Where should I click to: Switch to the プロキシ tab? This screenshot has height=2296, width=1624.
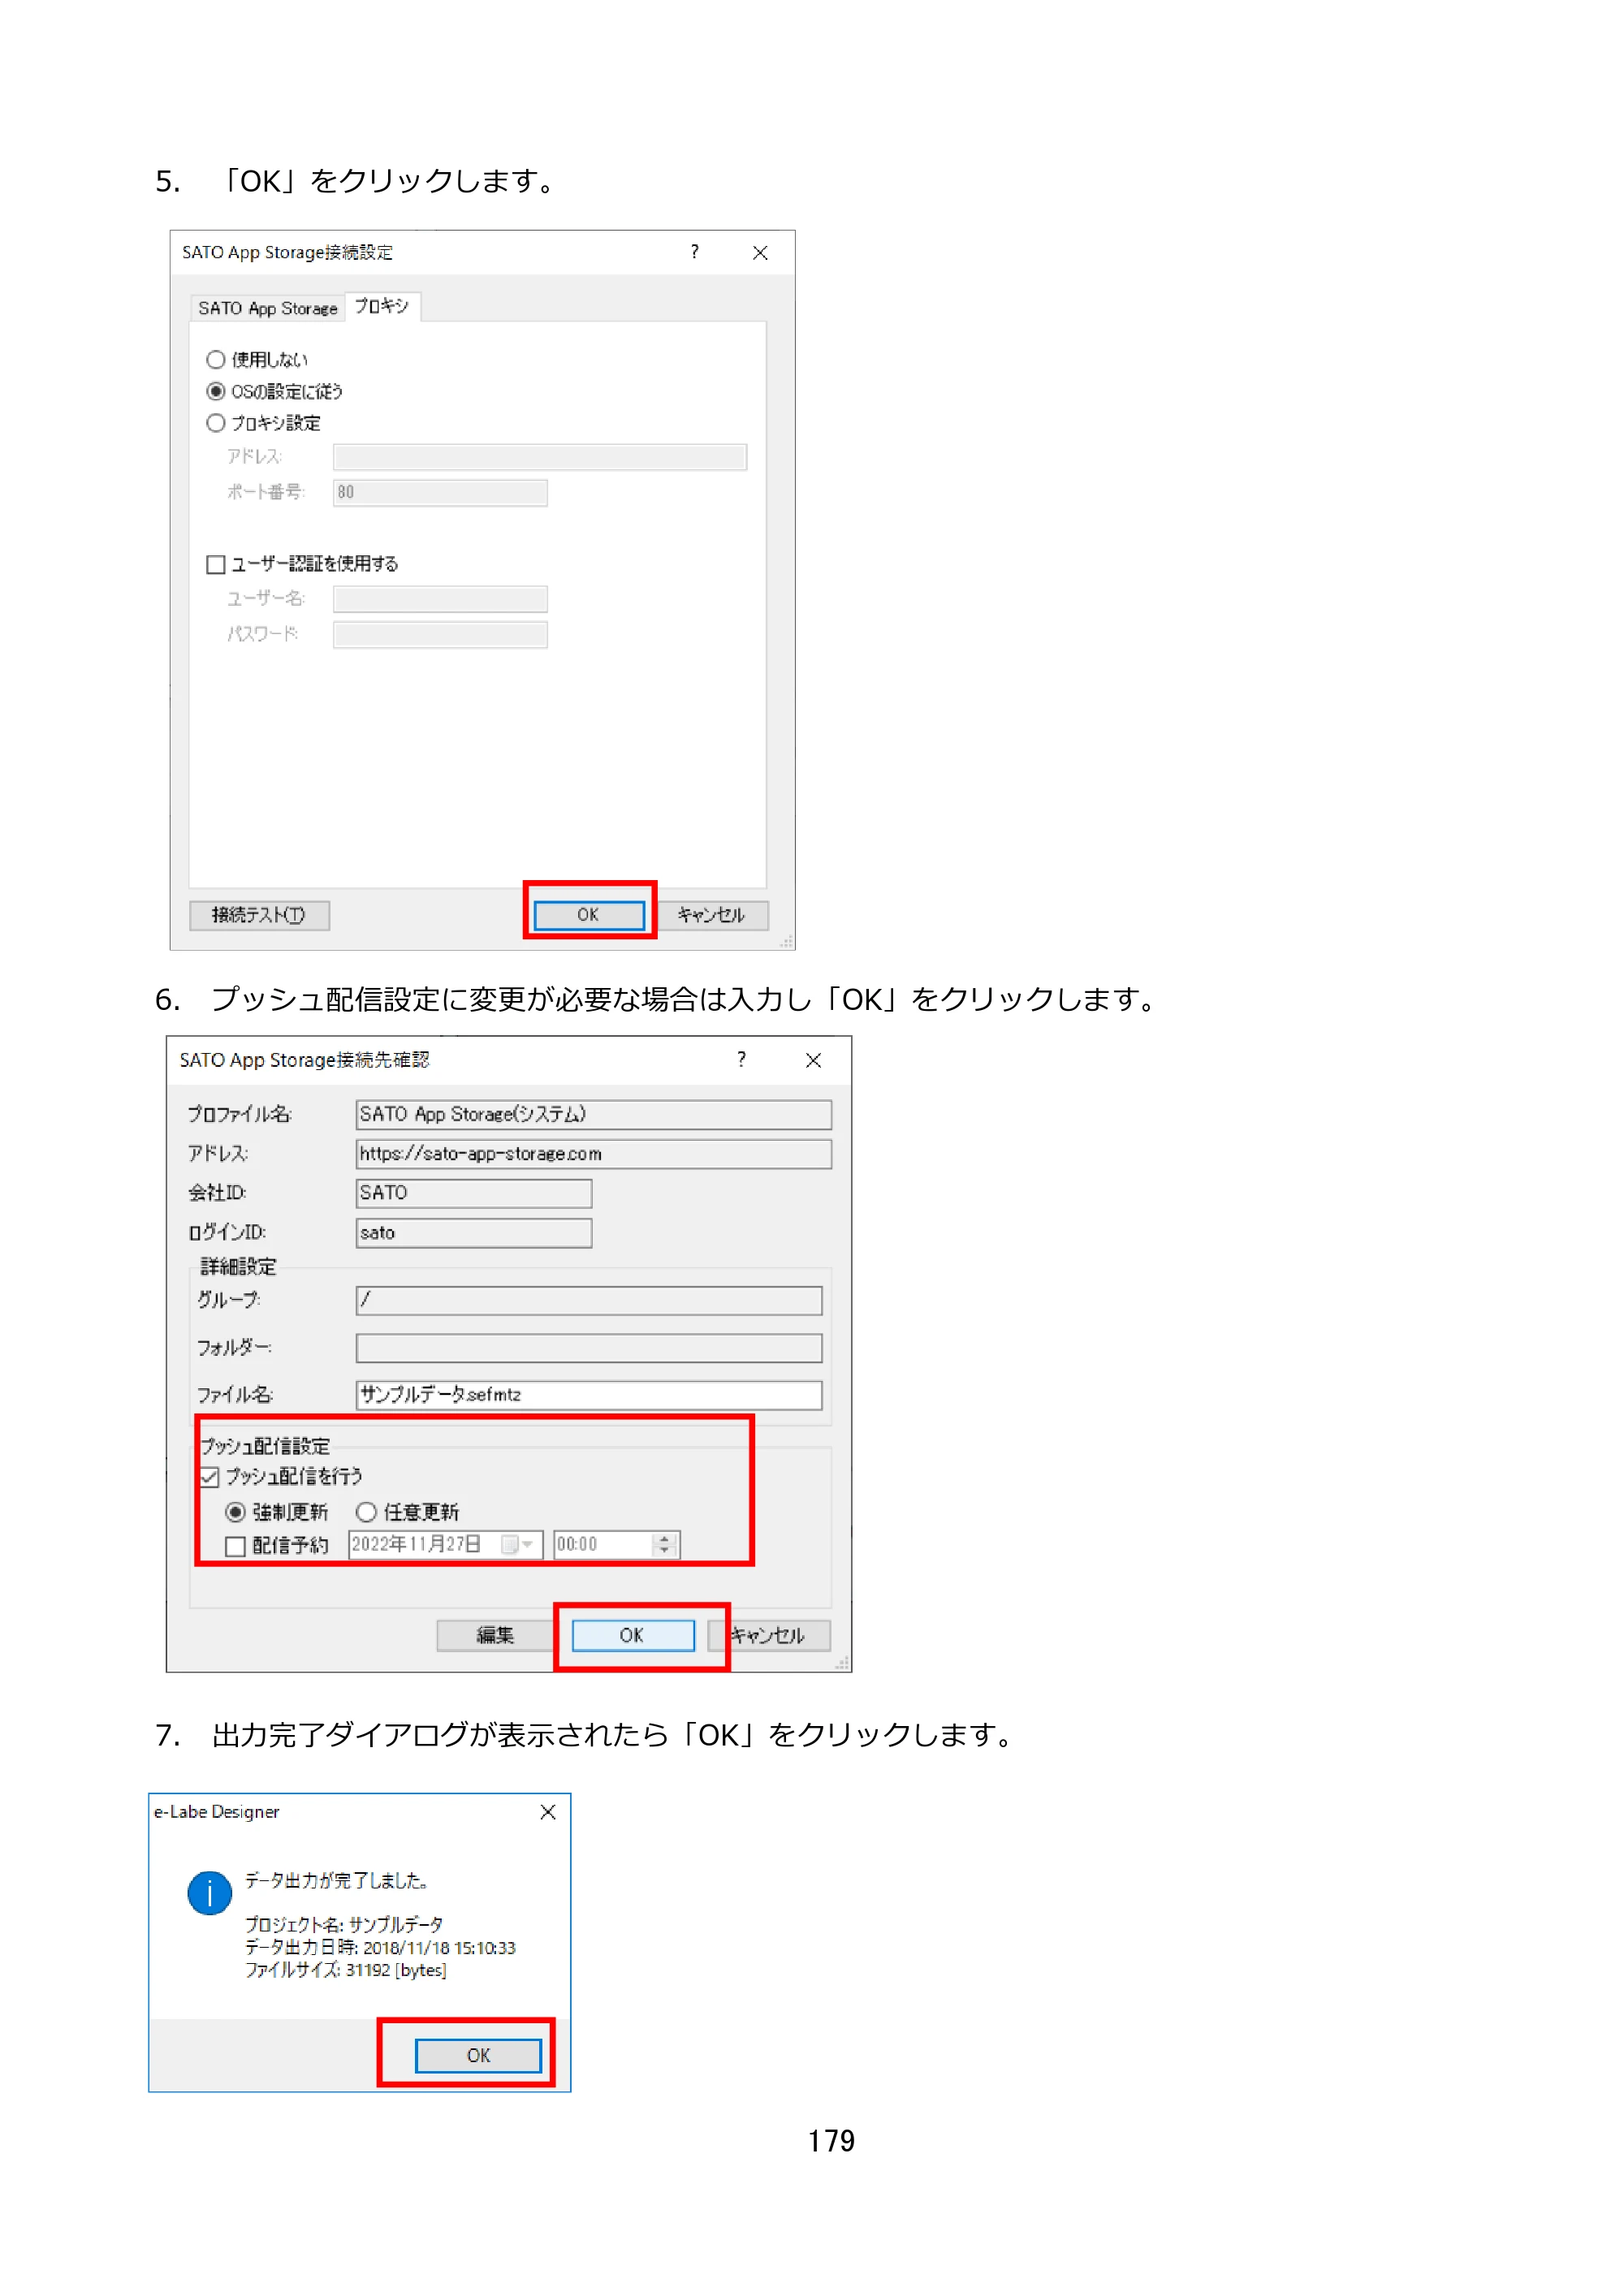click(382, 306)
